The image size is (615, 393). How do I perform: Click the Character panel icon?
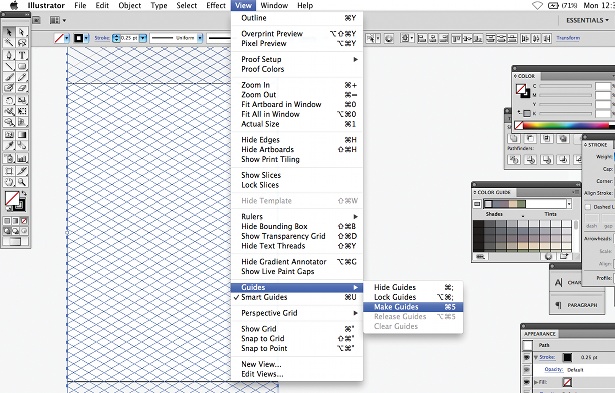pyautogui.click(x=559, y=282)
